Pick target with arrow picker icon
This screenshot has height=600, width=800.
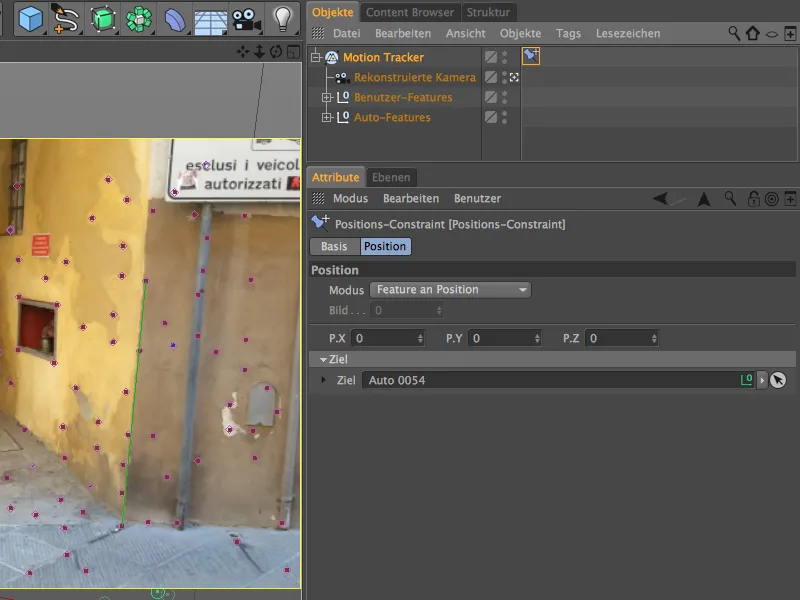tap(778, 380)
